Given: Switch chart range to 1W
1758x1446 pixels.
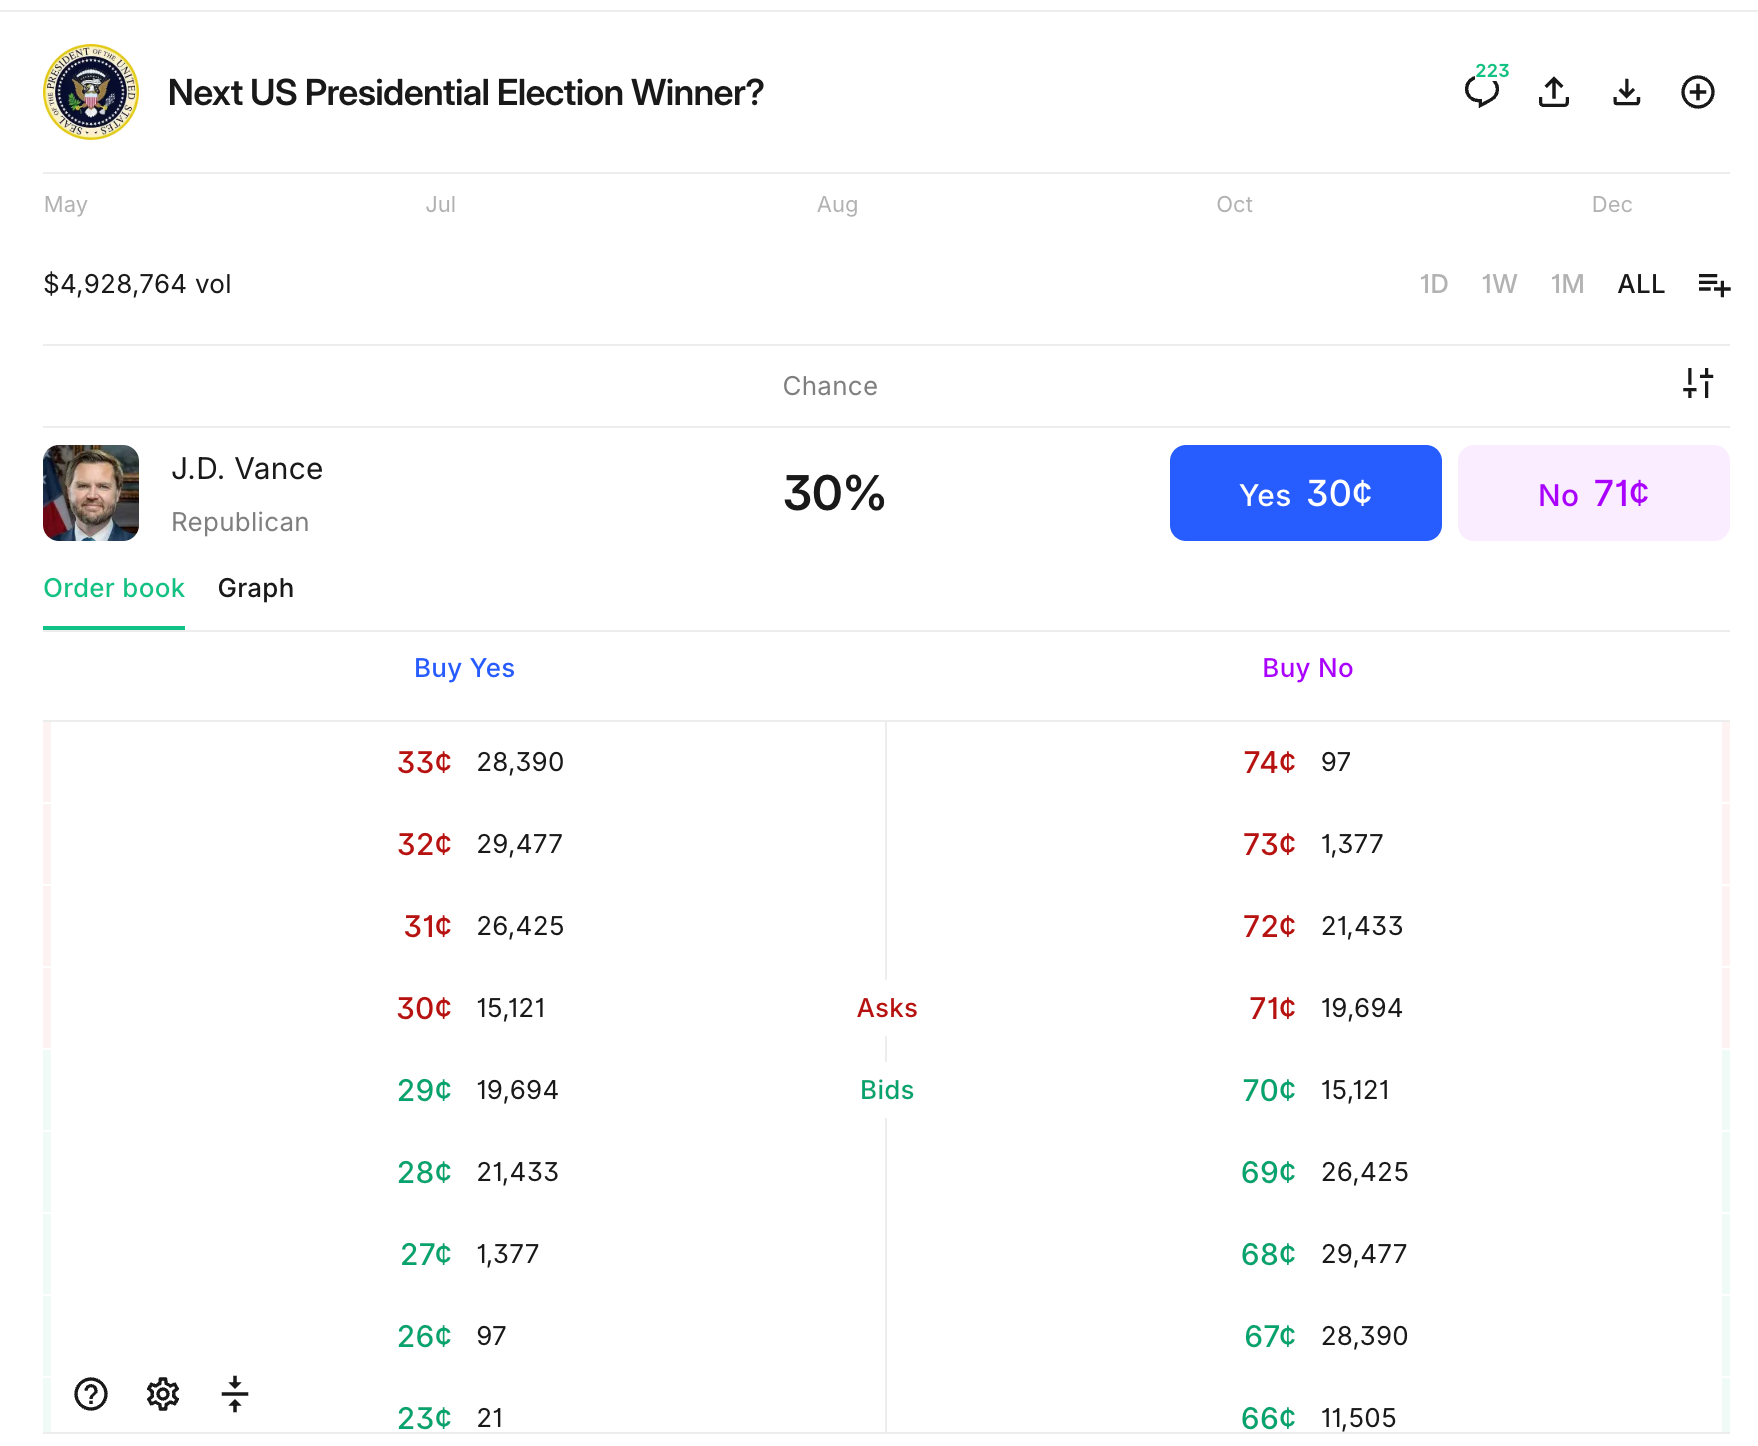Looking at the screenshot, I should tap(1500, 284).
